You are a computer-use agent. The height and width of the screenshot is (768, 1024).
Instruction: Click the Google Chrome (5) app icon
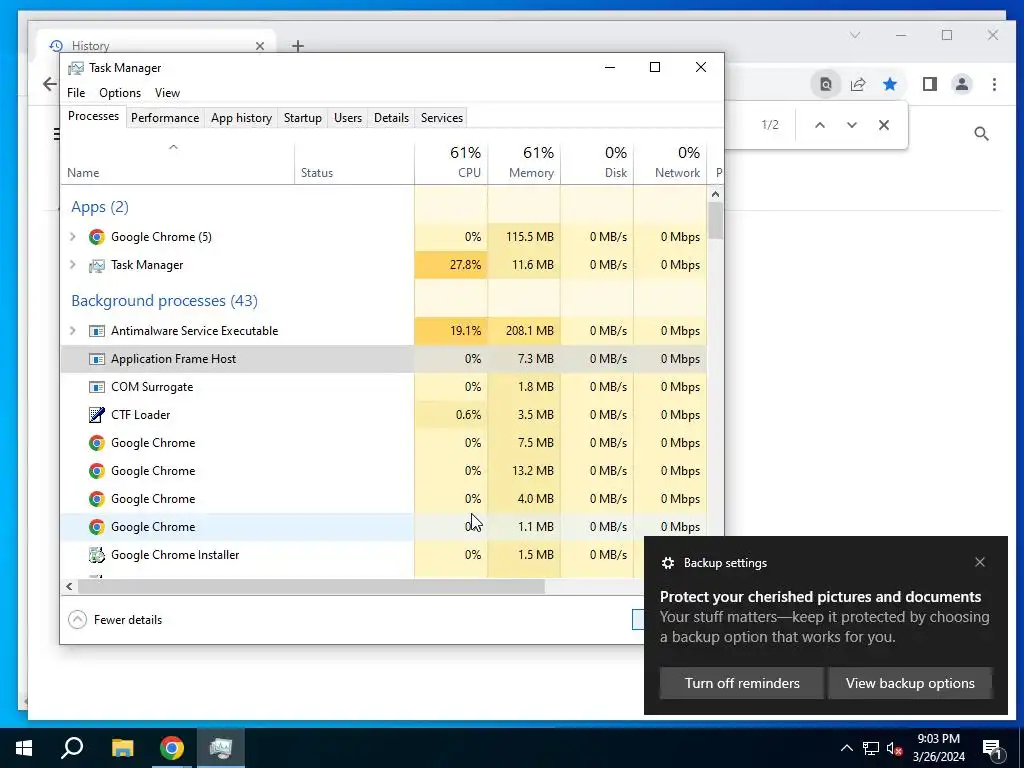(97, 237)
